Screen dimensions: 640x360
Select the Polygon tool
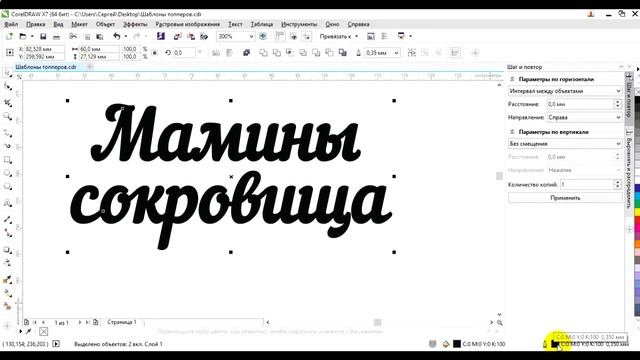pyautogui.click(x=7, y=187)
